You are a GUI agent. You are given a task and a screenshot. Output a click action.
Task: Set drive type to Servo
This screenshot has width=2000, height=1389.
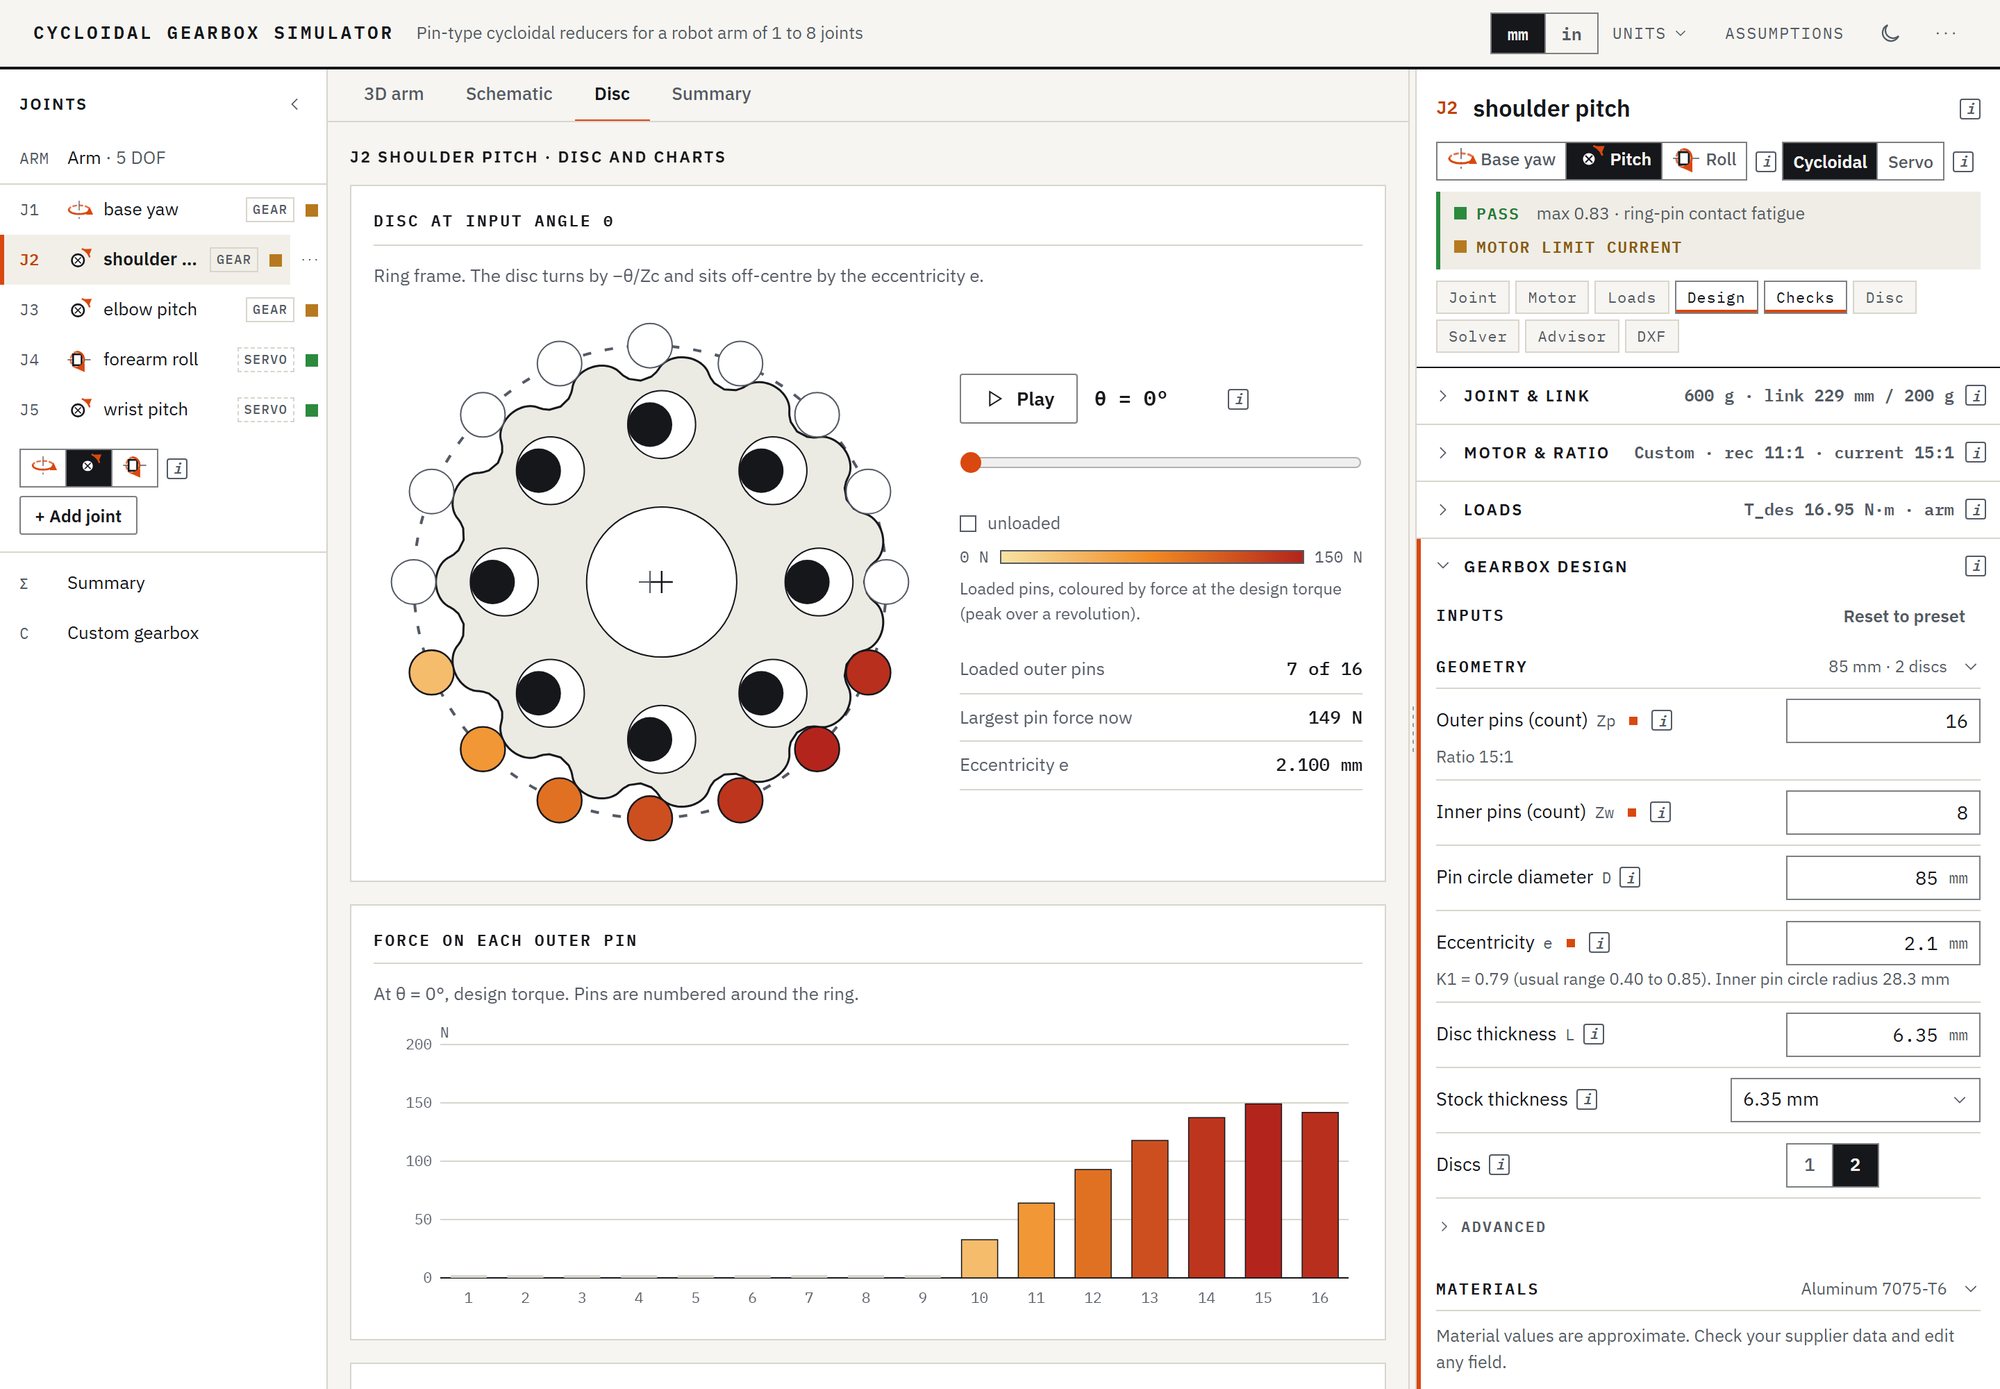click(1910, 161)
